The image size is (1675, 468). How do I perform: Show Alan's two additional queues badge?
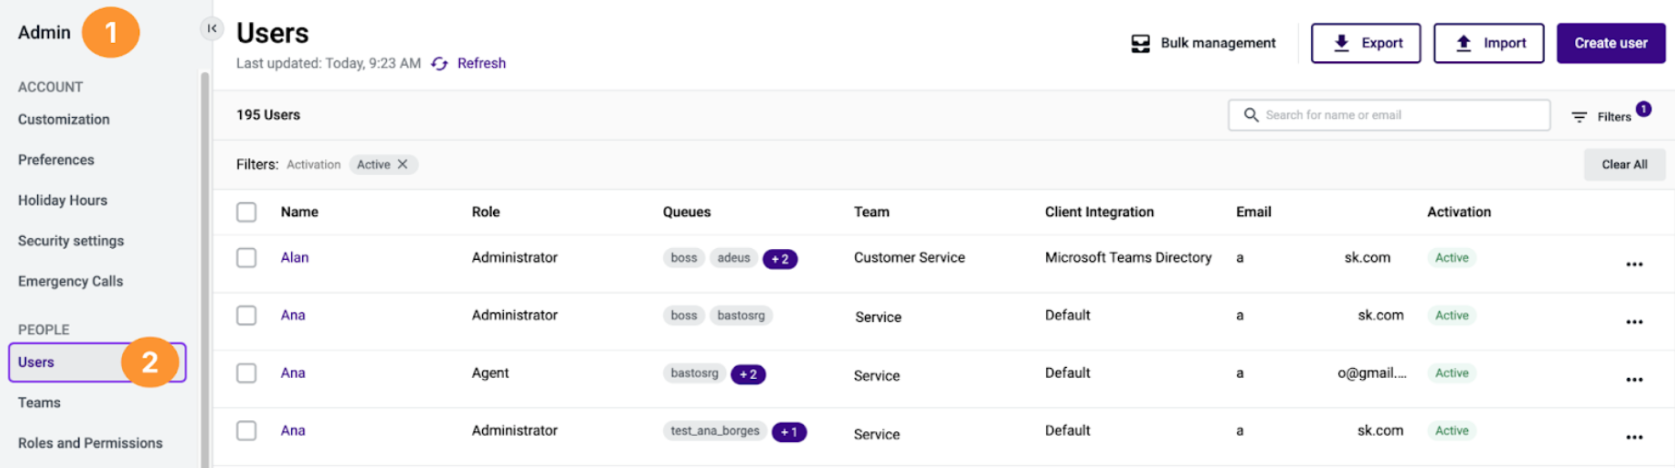coord(780,259)
